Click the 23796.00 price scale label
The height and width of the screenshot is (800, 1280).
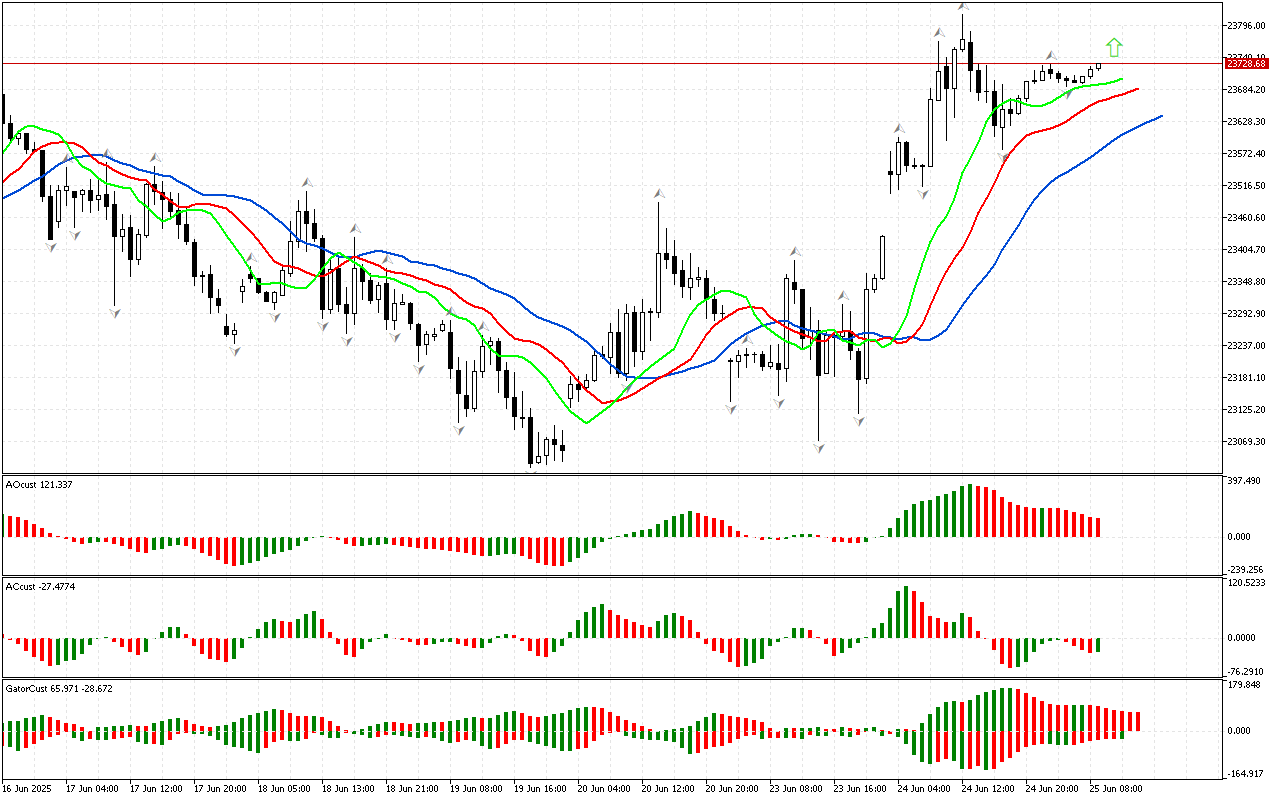(x=1246, y=25)
